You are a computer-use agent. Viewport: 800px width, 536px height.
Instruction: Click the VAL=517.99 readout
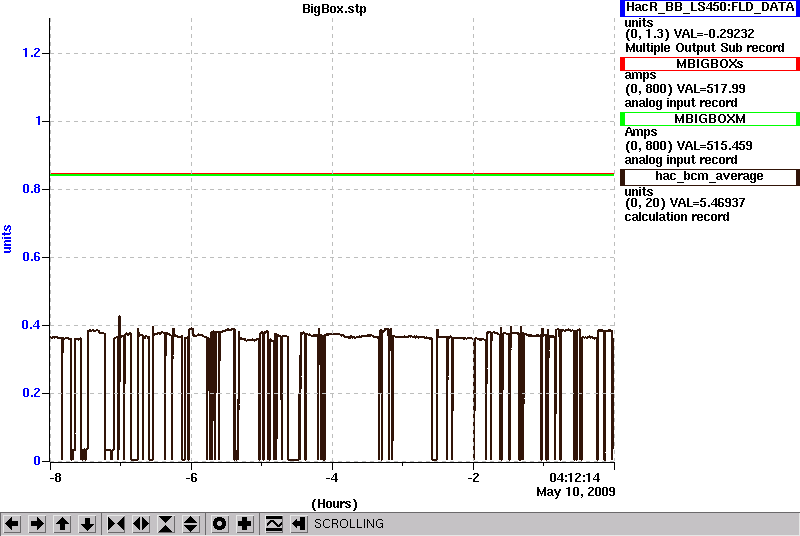[710, 89]
